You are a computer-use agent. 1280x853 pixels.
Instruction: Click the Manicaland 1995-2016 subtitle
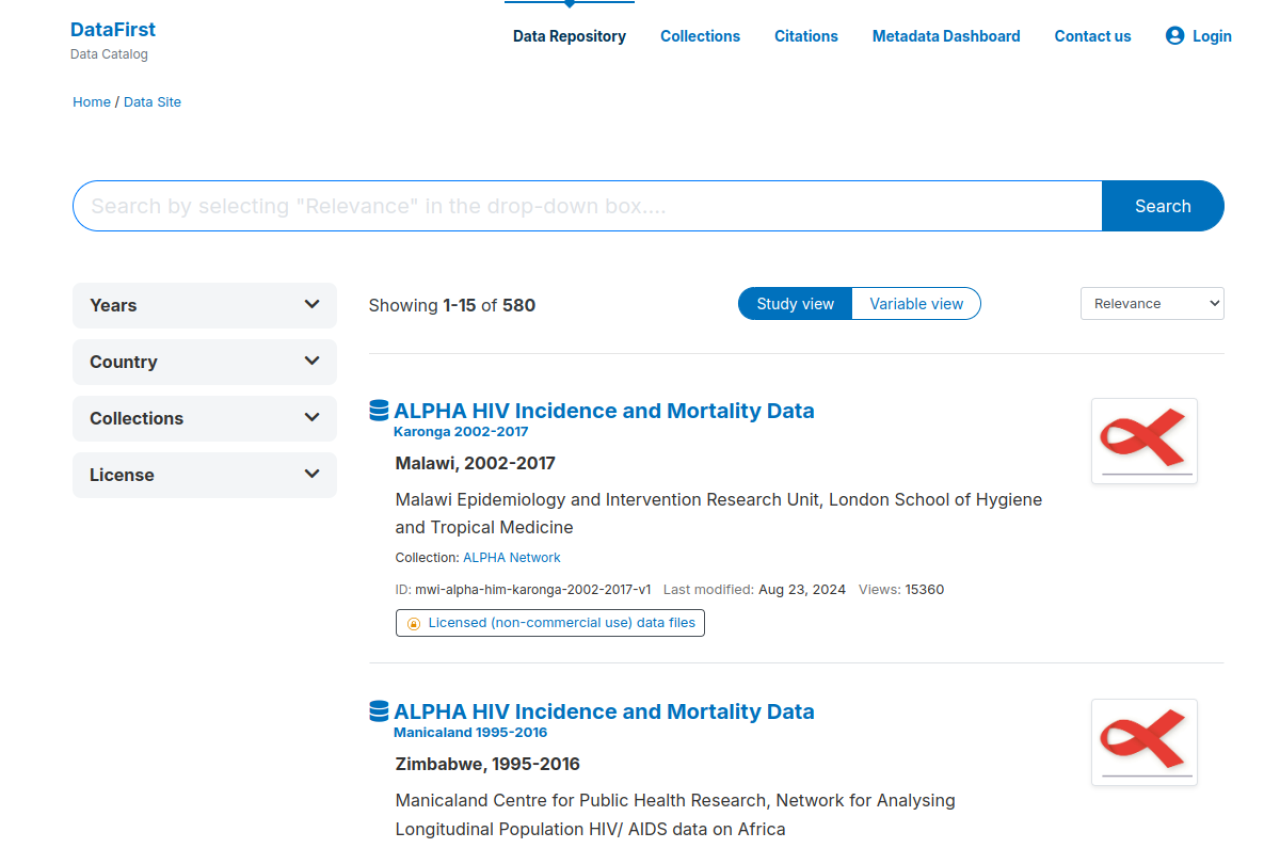coord(471,733)
